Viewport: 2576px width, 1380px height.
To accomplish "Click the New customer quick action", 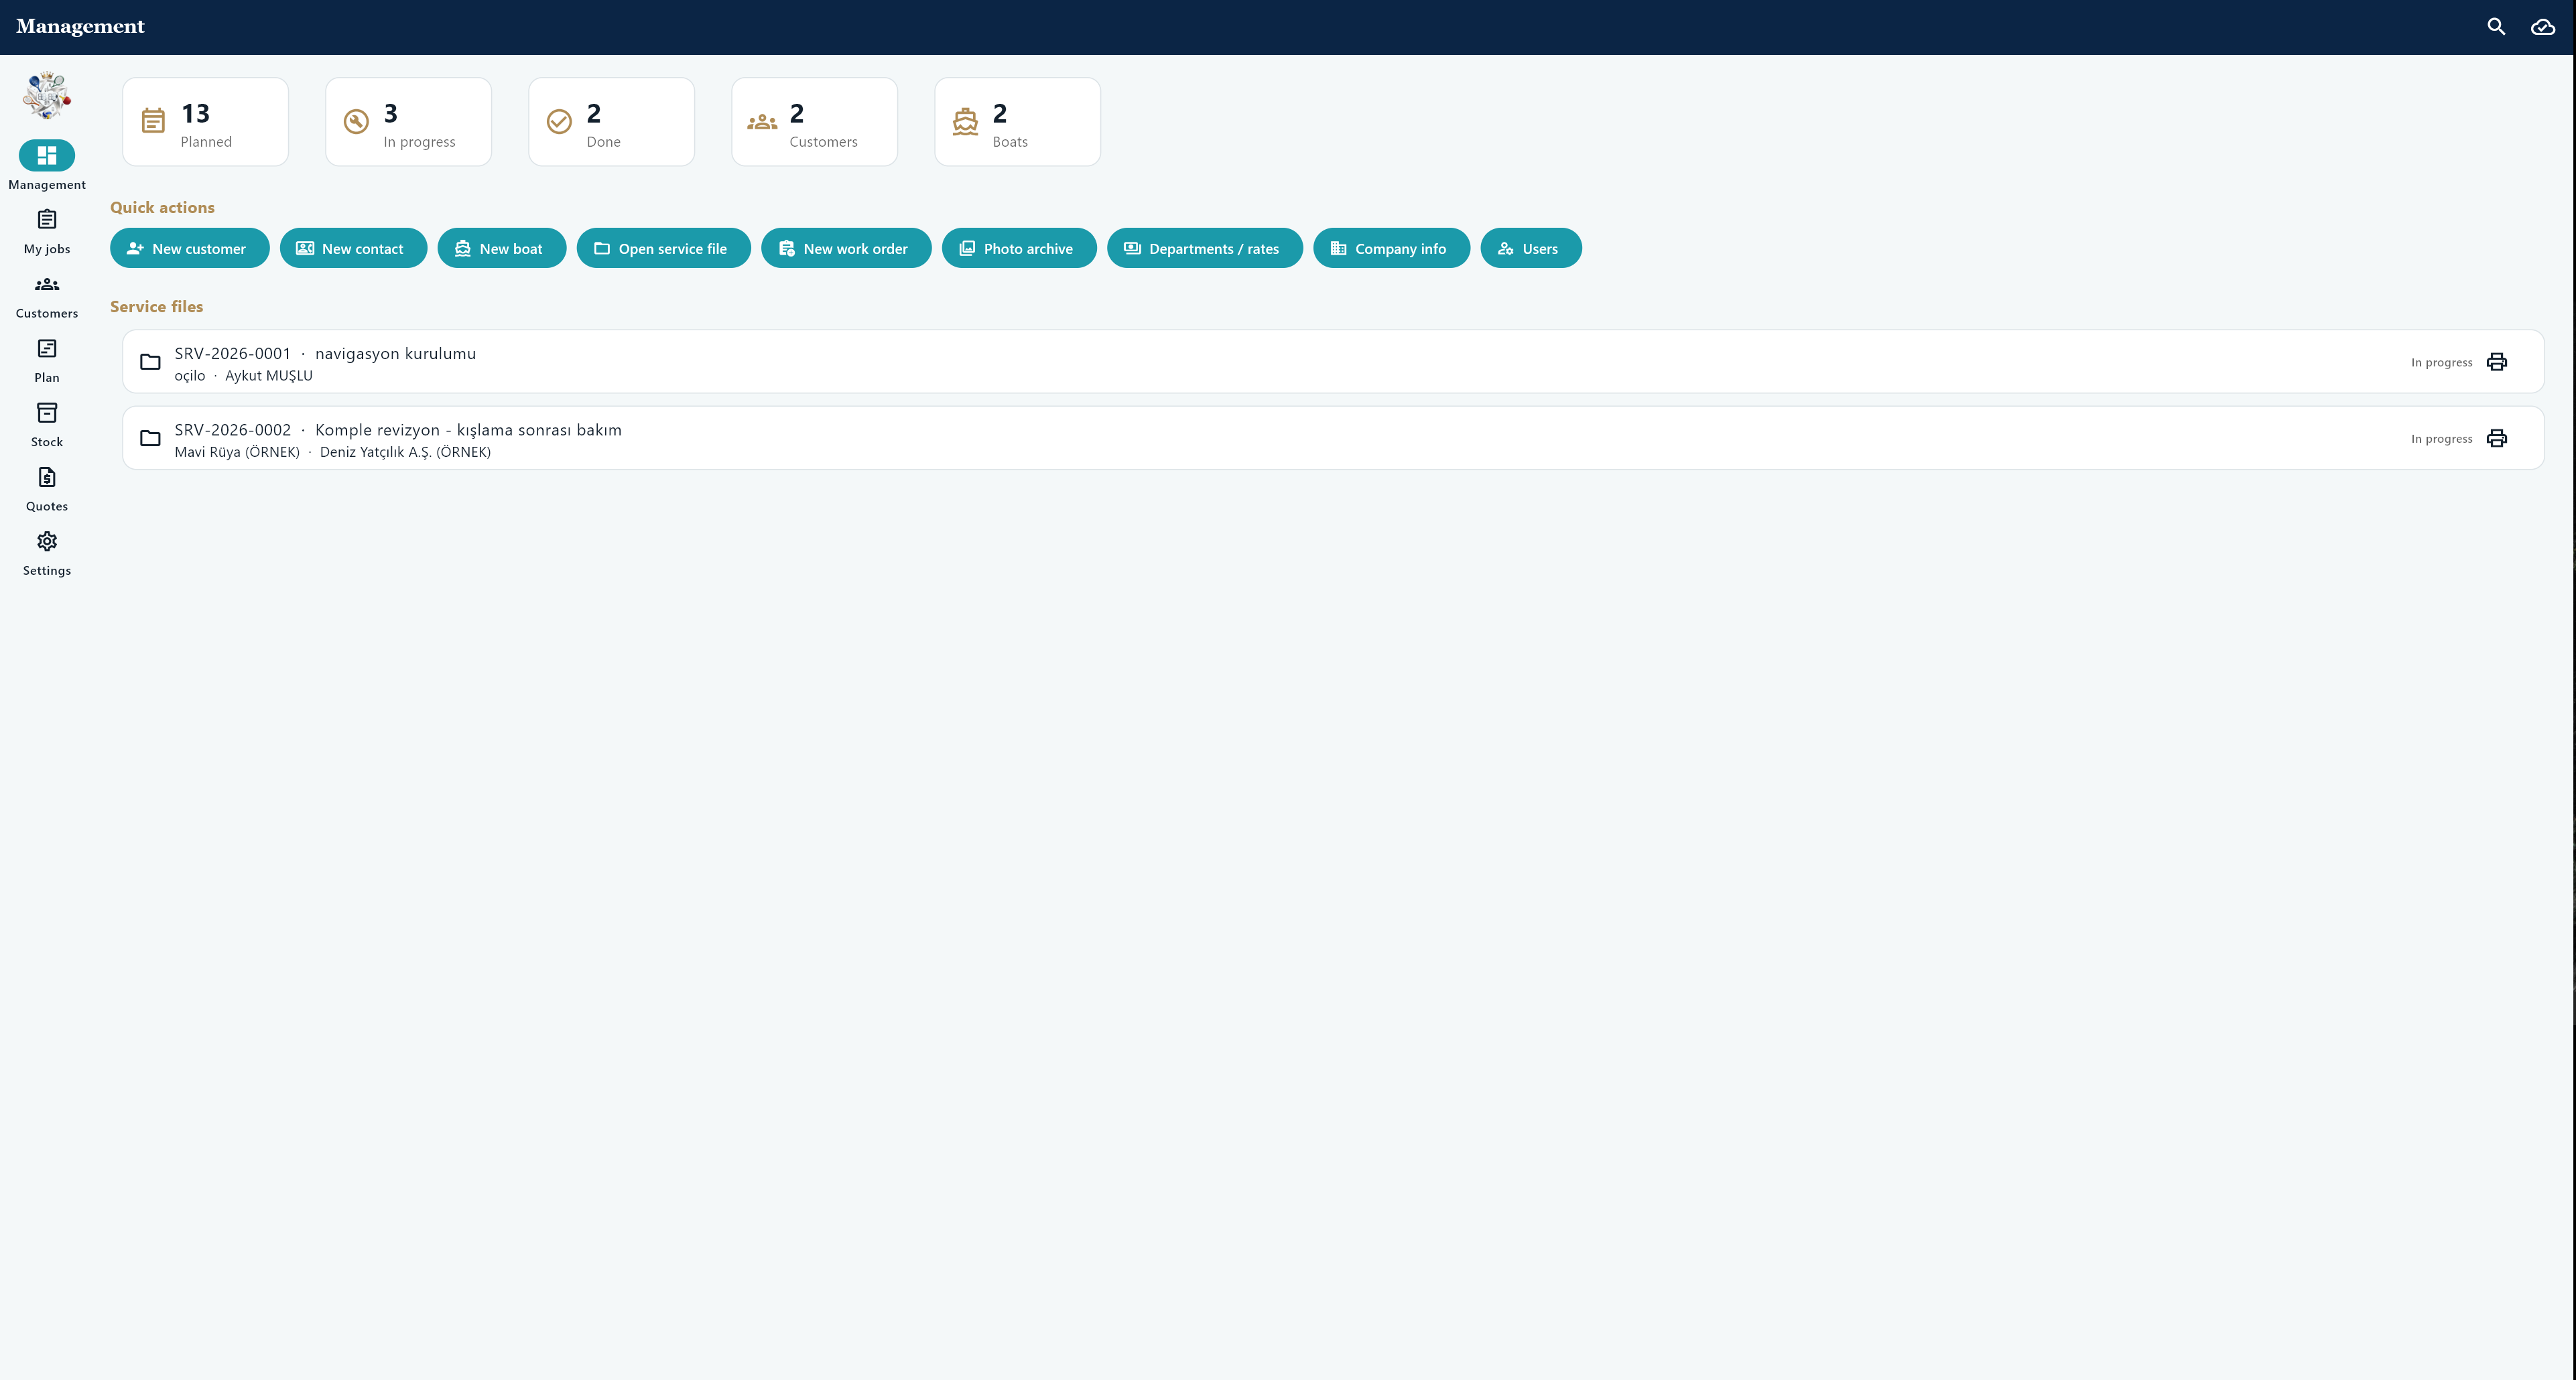I will (189, 248).
